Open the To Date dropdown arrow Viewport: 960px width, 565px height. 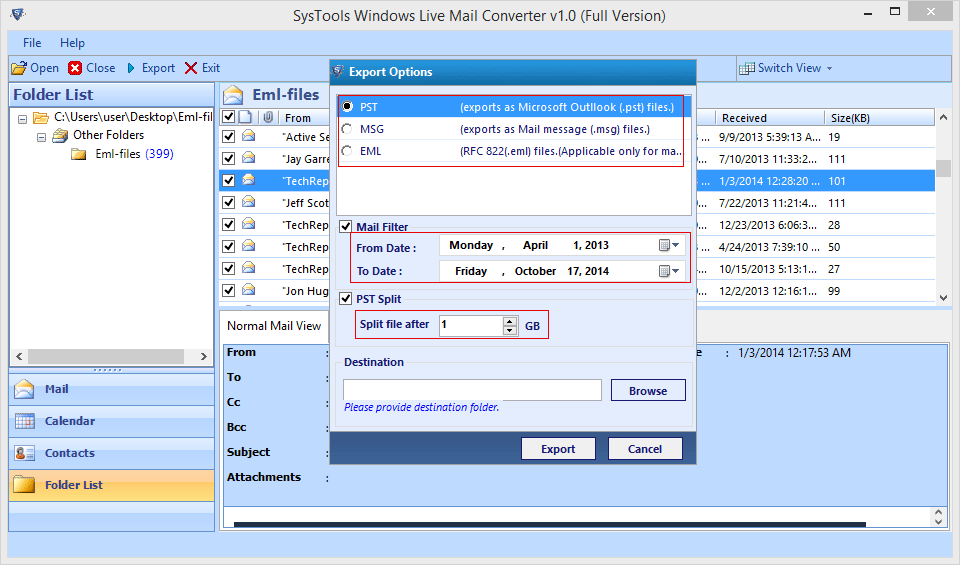675,271
